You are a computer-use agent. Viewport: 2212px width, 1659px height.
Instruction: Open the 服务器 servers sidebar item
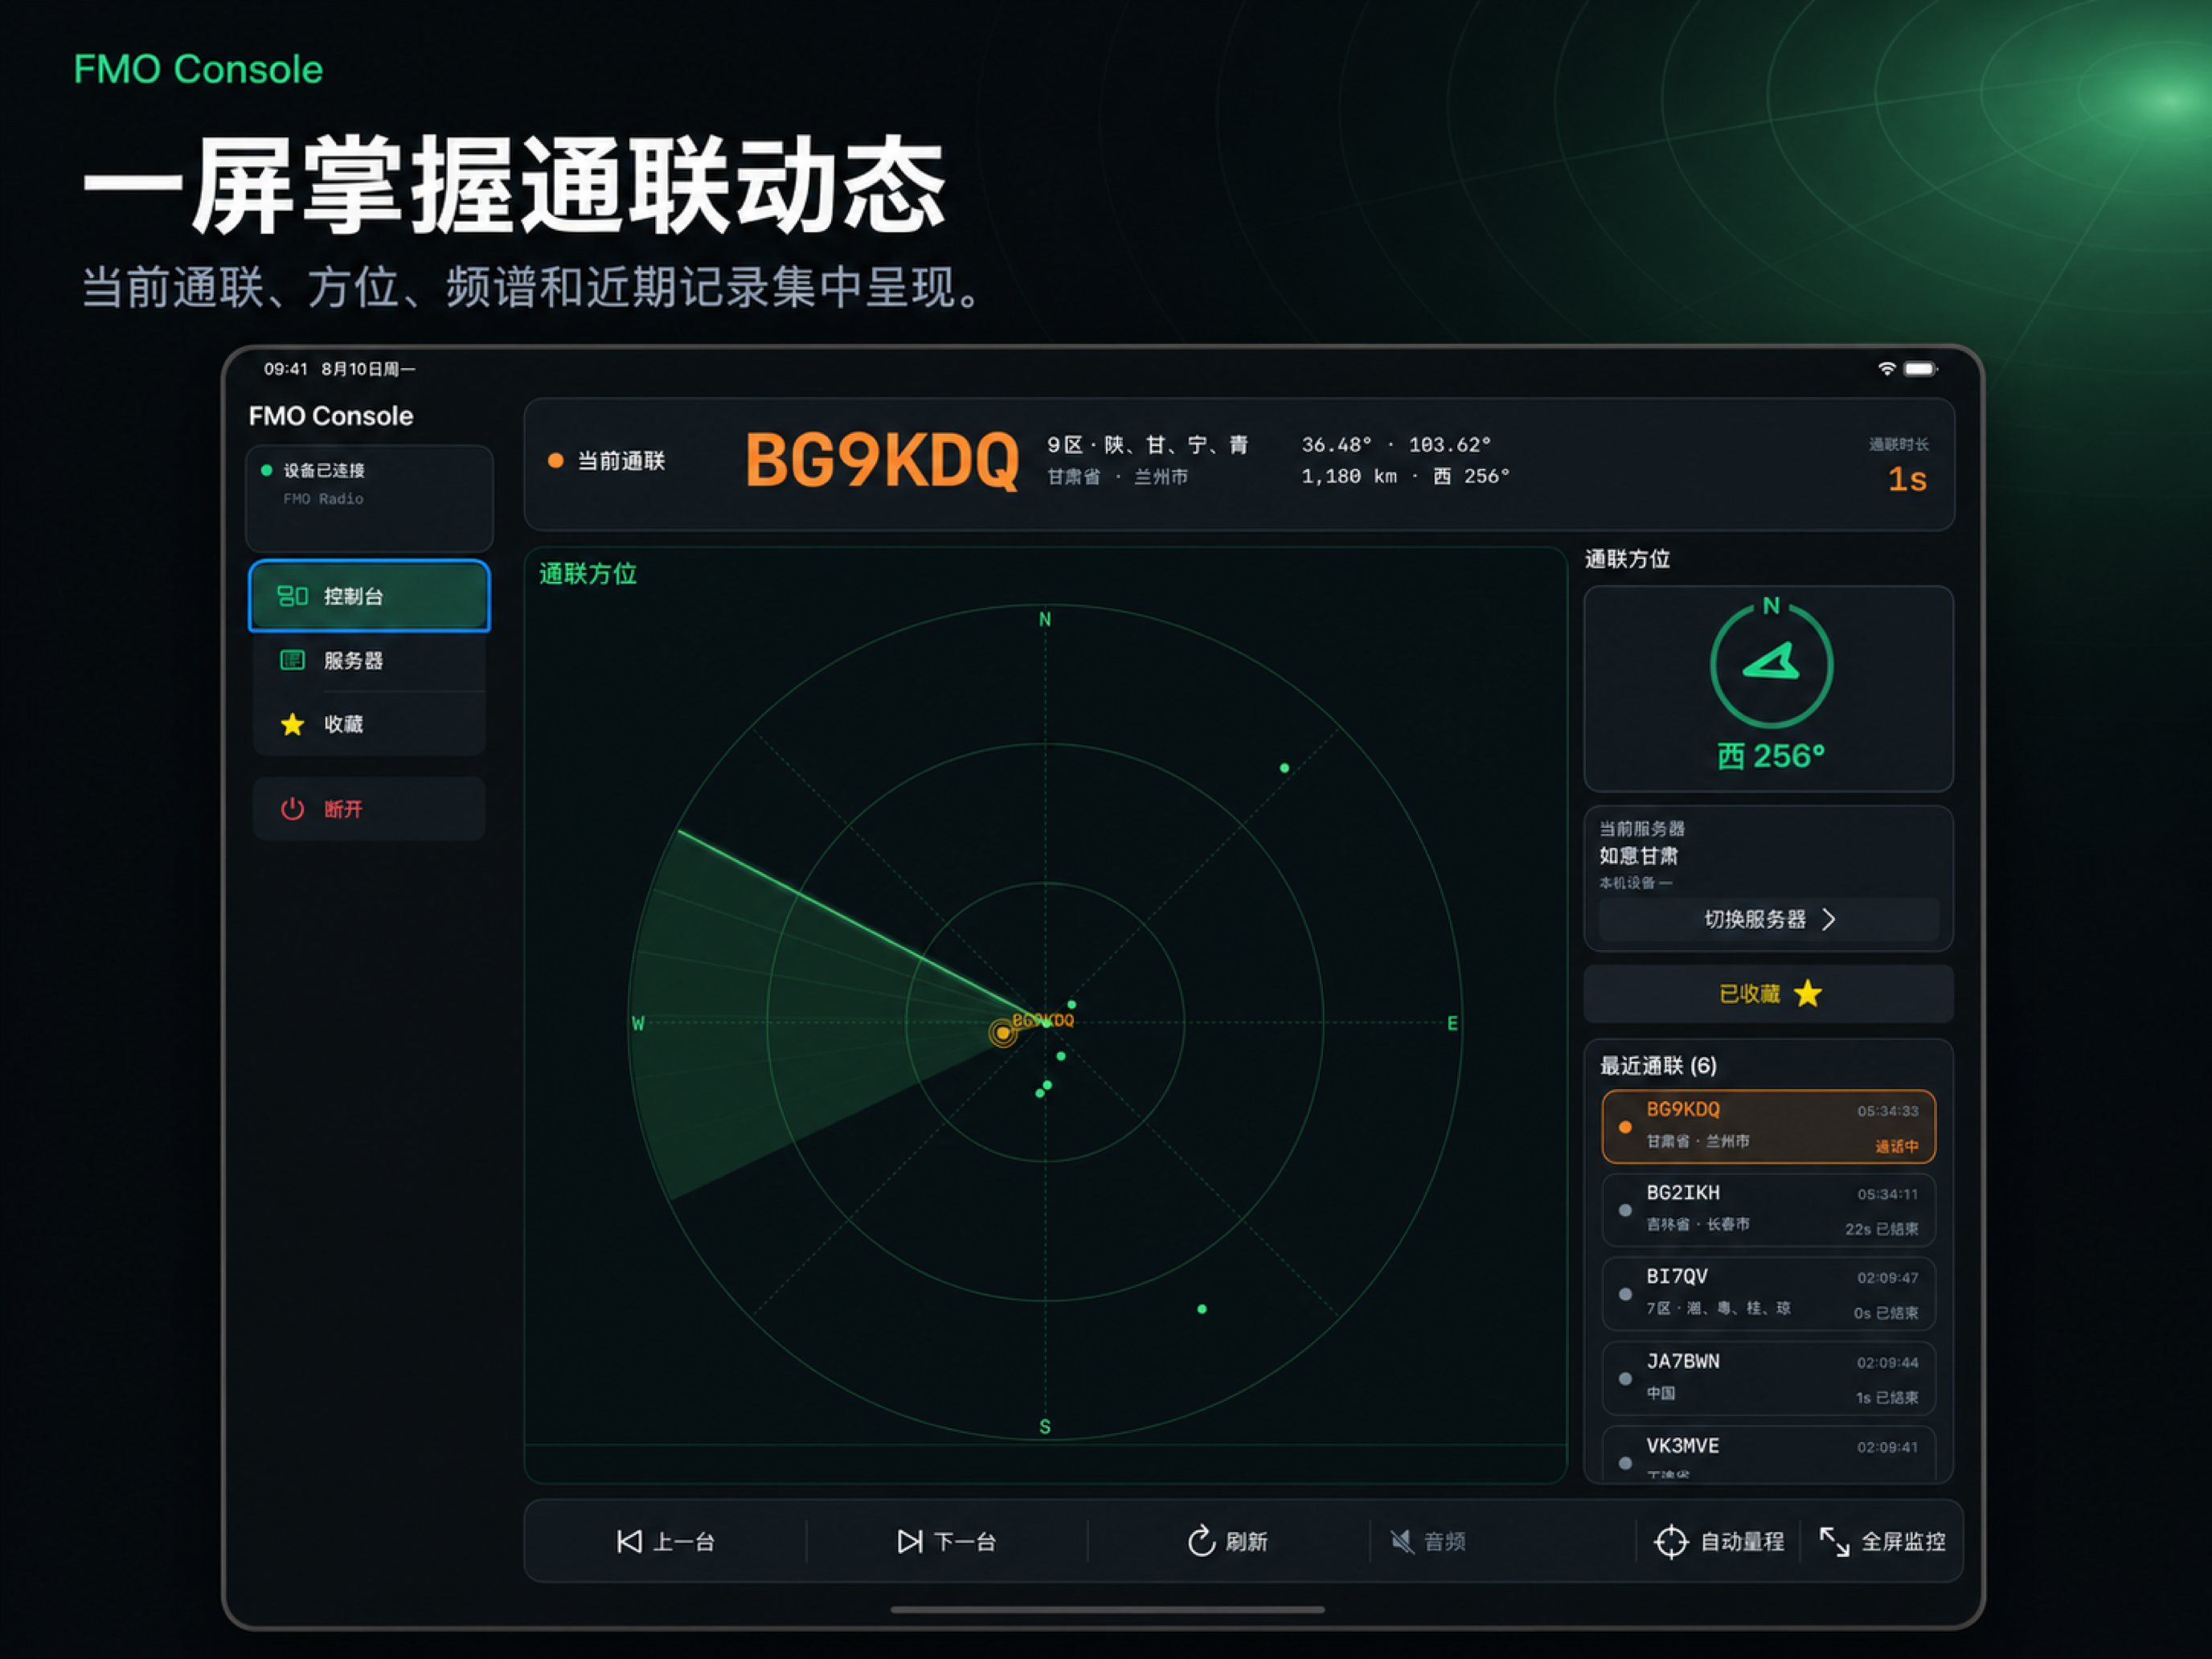pos(369,660)
